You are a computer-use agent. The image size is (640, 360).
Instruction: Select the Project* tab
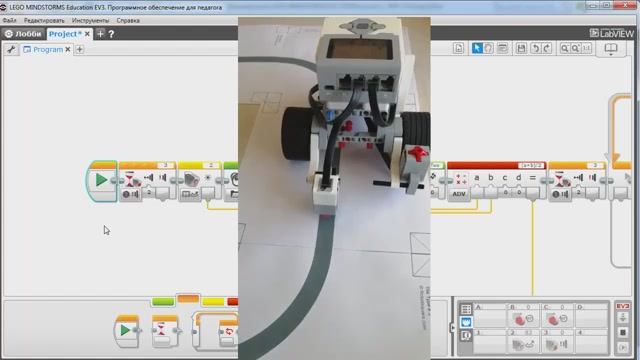(x=65, y=34)
